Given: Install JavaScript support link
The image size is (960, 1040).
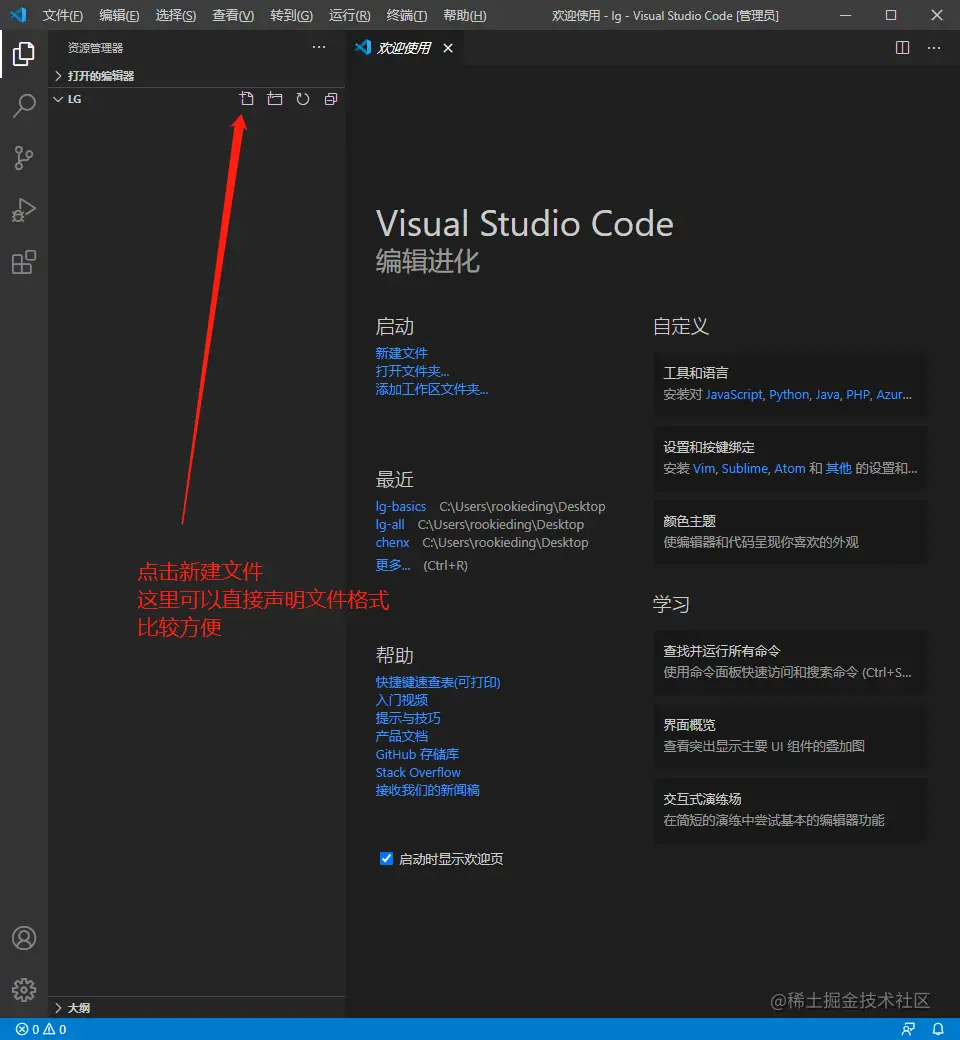Looking at the screenshot, I should (x=734, y=395).
